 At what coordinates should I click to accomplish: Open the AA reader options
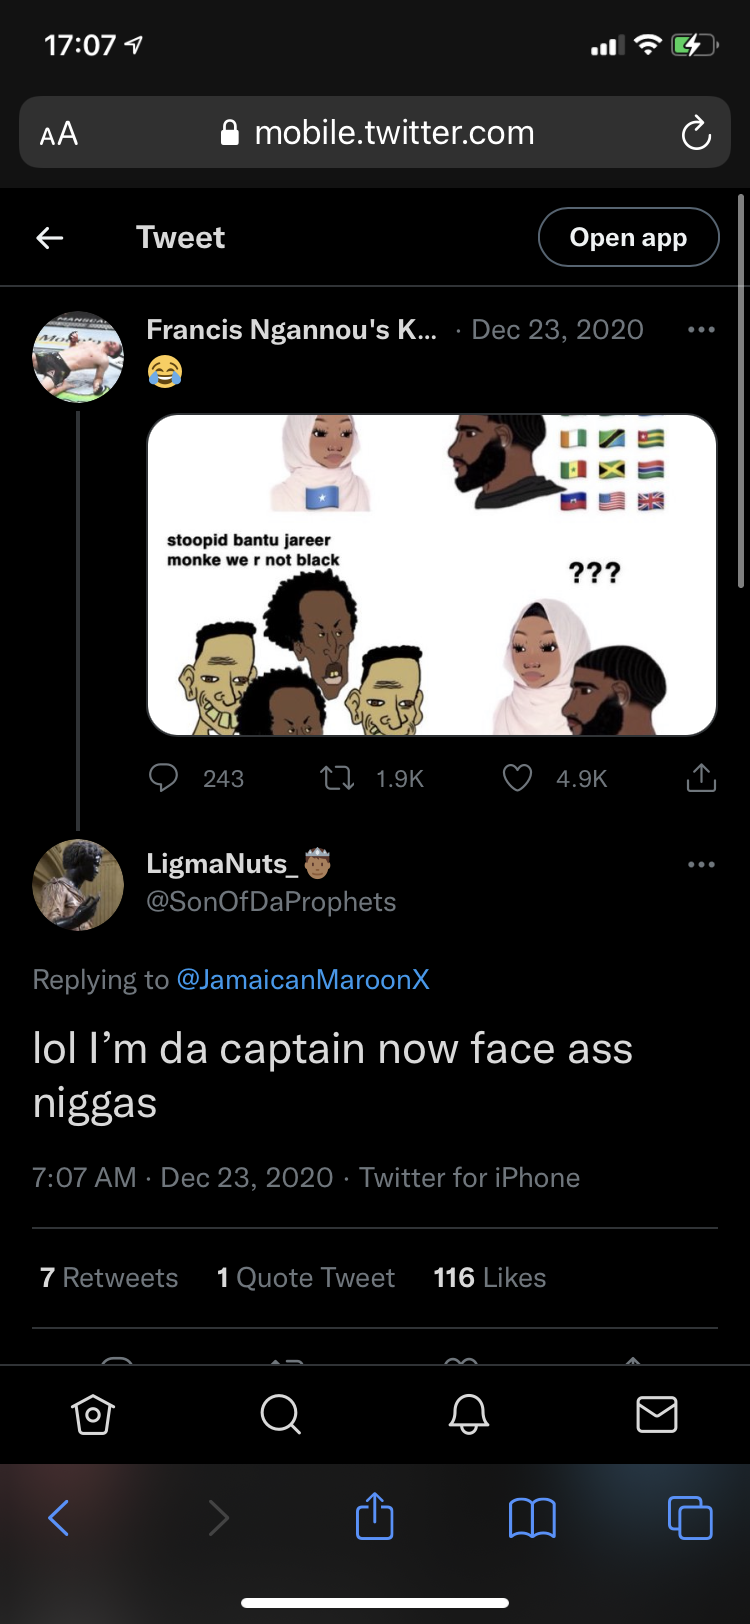pos(59,133)
